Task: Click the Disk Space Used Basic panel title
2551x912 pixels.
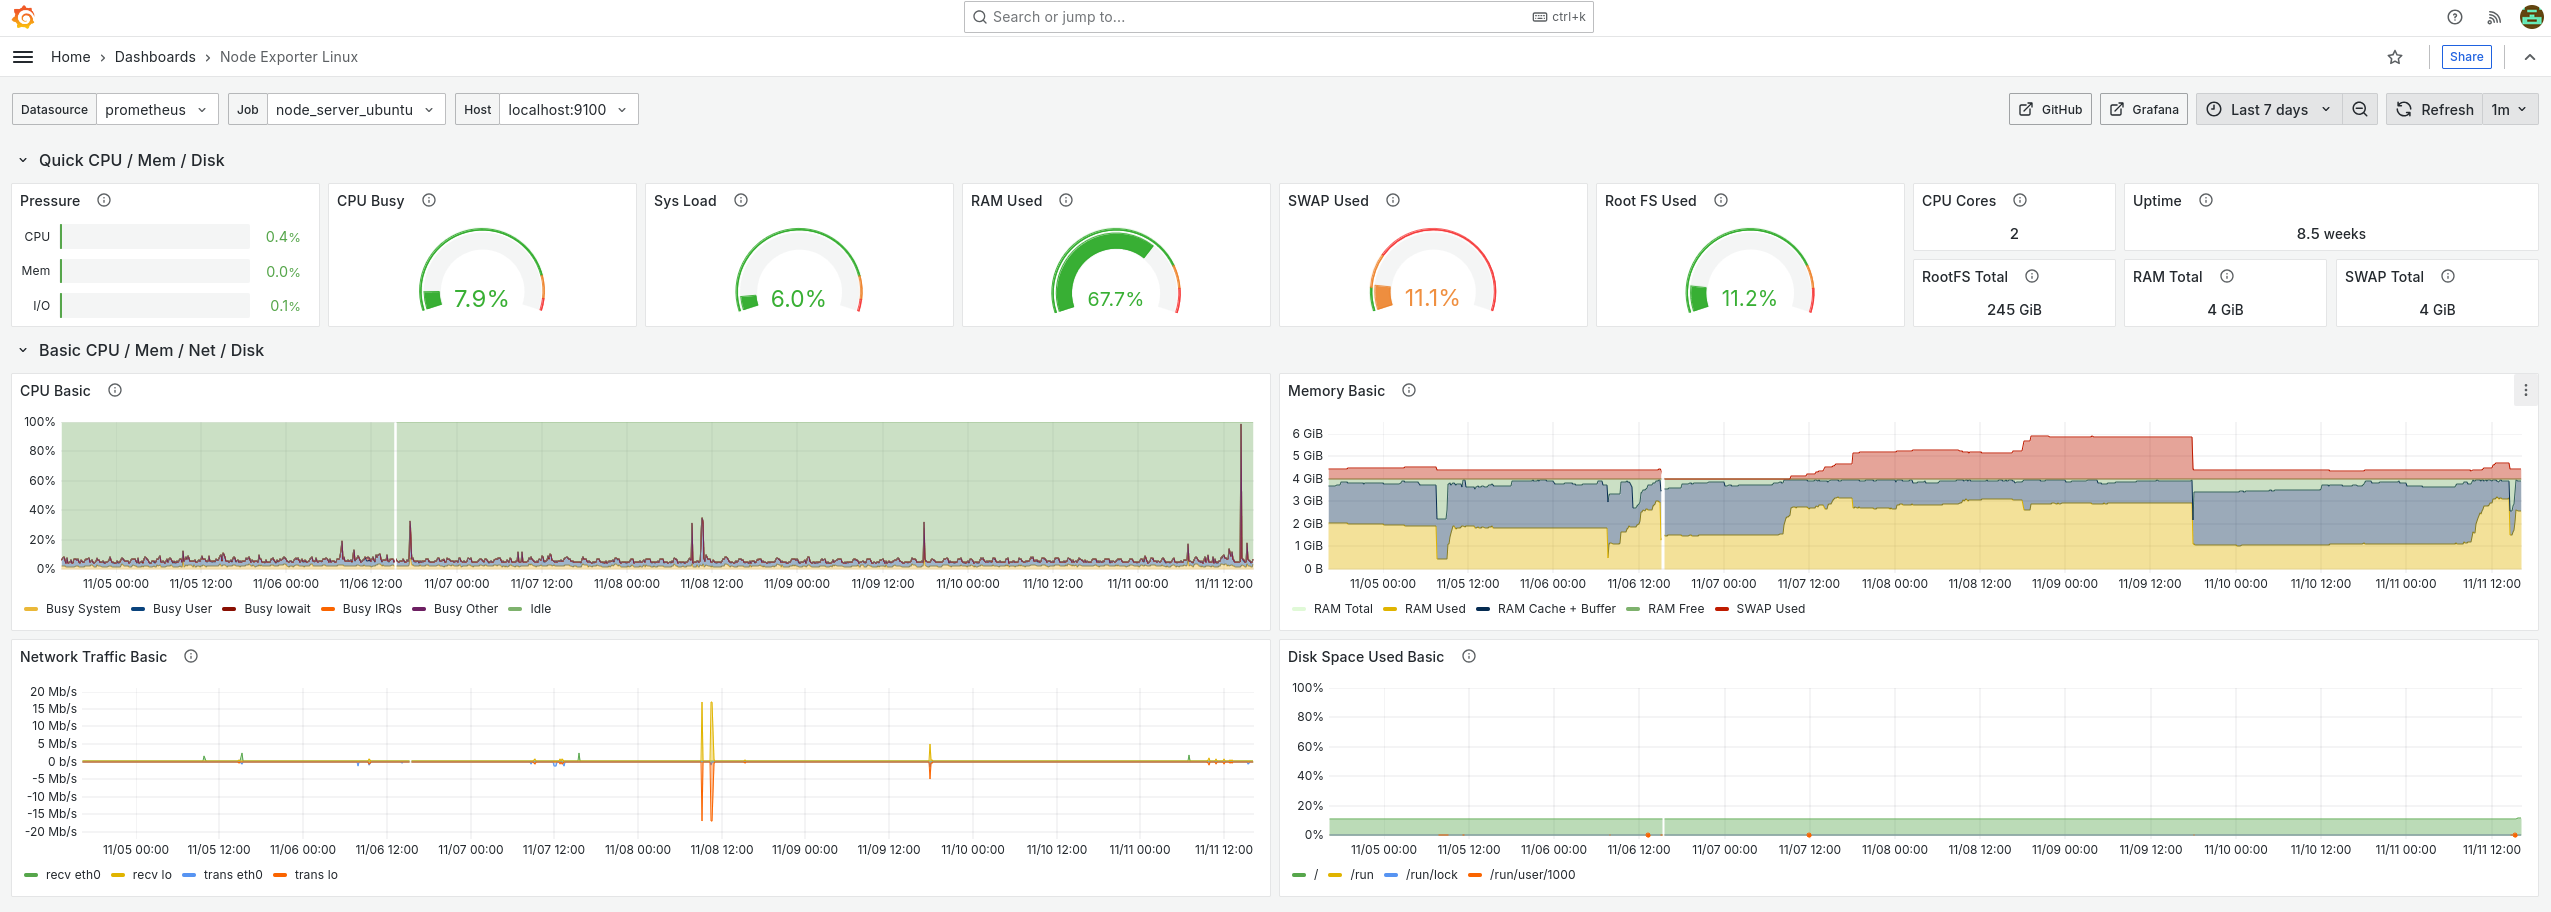Action: tap(1366, 656)
